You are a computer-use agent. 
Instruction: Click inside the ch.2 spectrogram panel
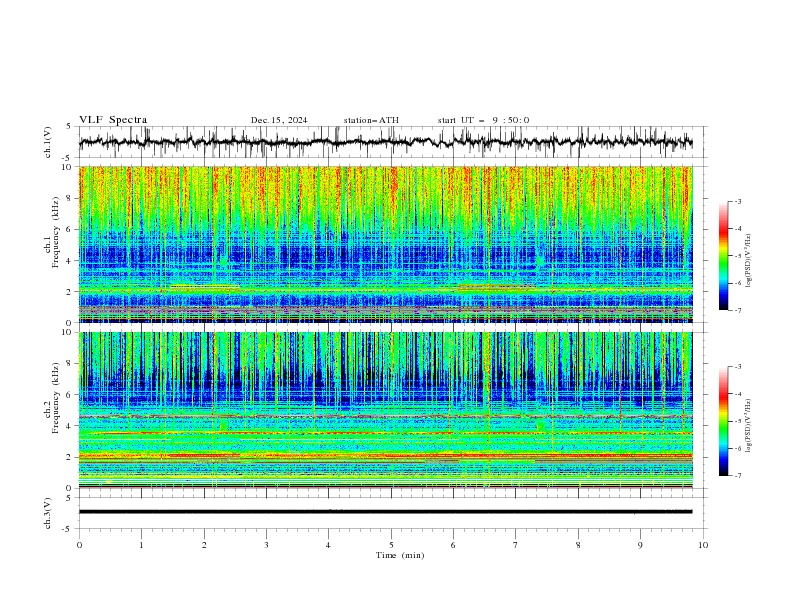385,410
